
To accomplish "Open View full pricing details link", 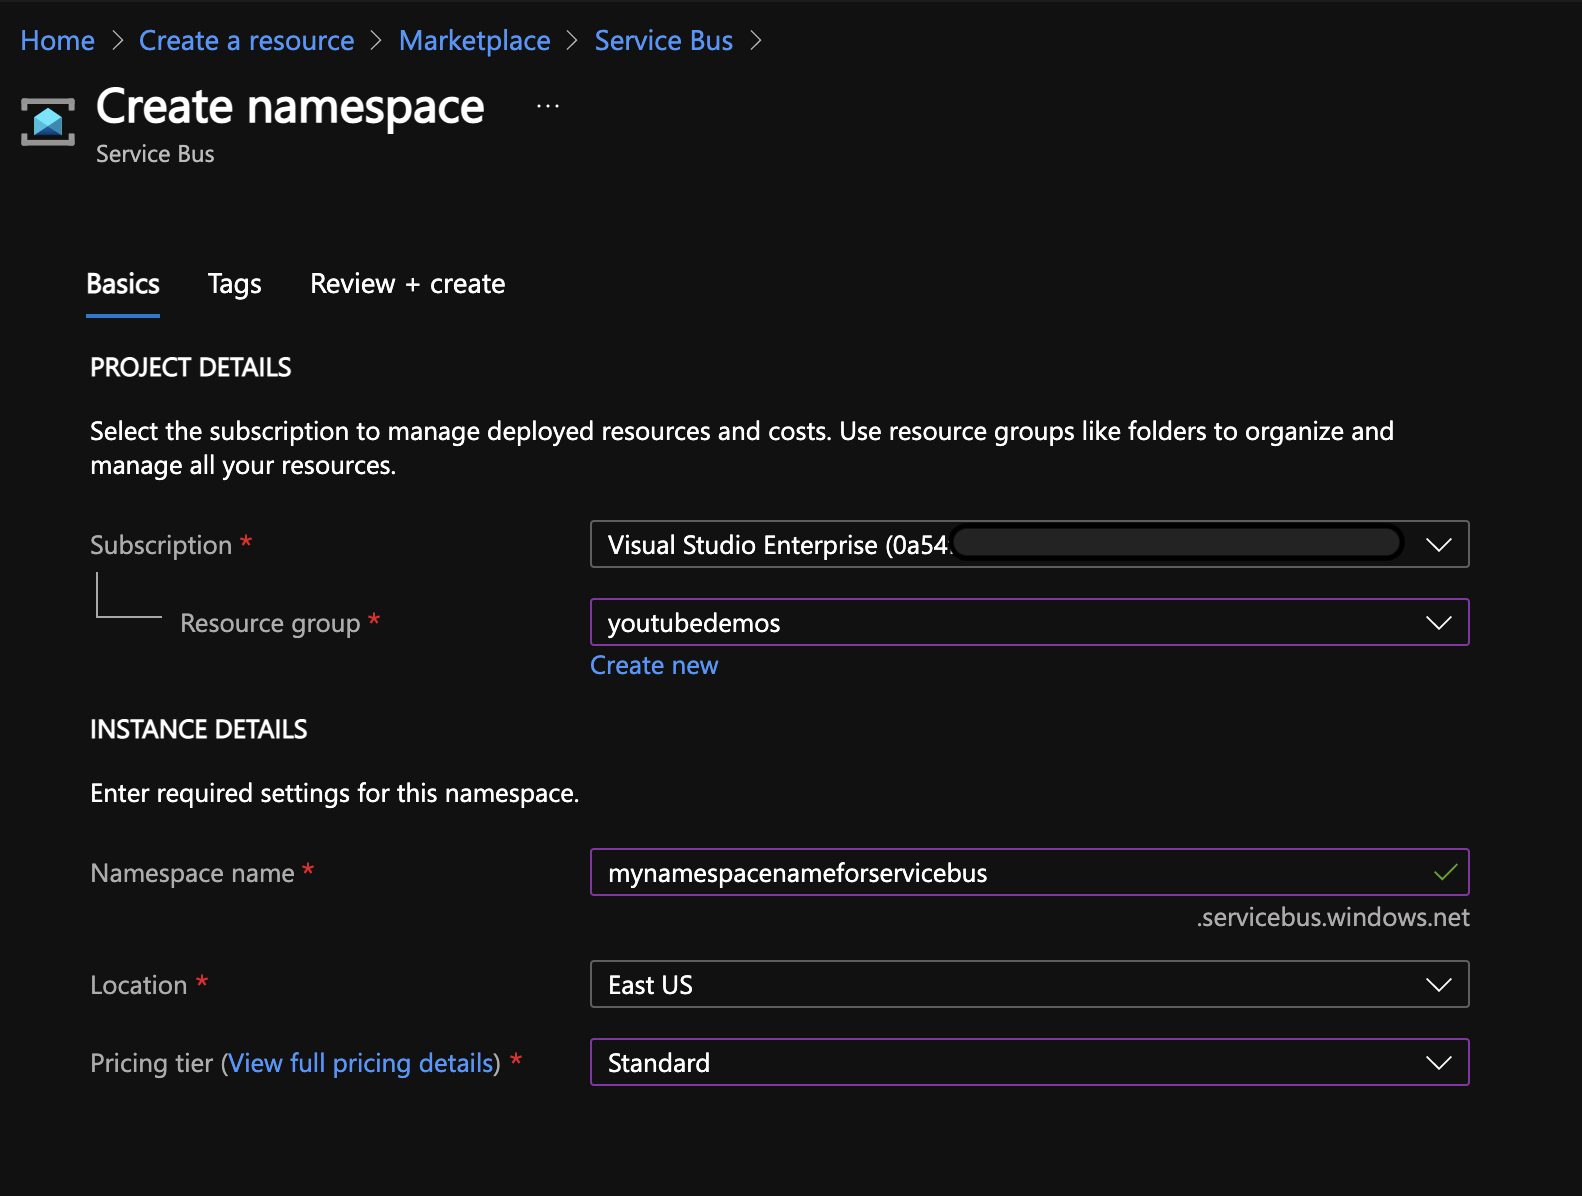I will (361, 1063).
